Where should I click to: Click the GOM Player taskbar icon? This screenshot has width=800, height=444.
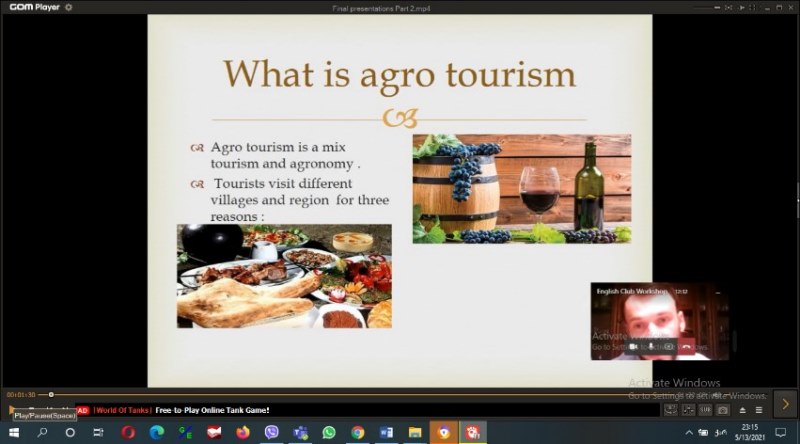click(x=473, y=433)
